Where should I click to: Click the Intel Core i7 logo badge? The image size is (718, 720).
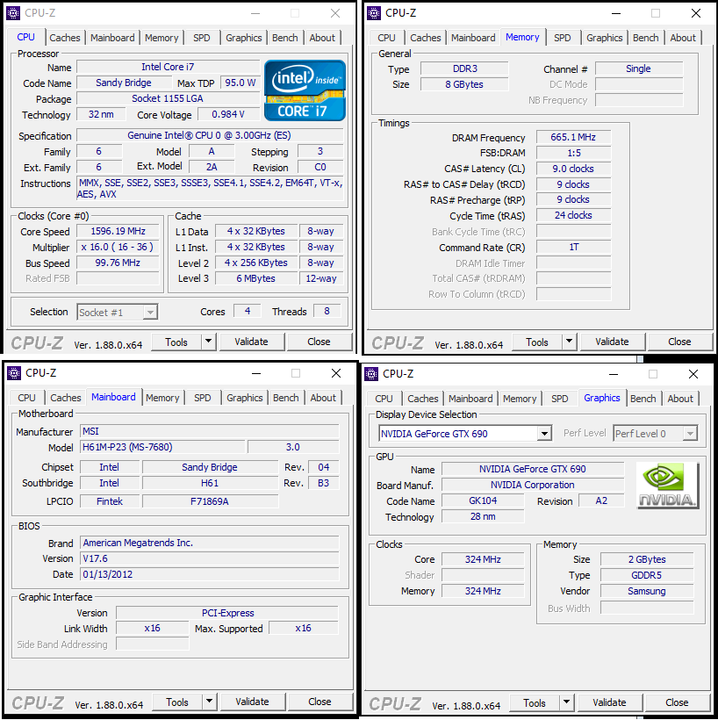click(x=305, y=90)
